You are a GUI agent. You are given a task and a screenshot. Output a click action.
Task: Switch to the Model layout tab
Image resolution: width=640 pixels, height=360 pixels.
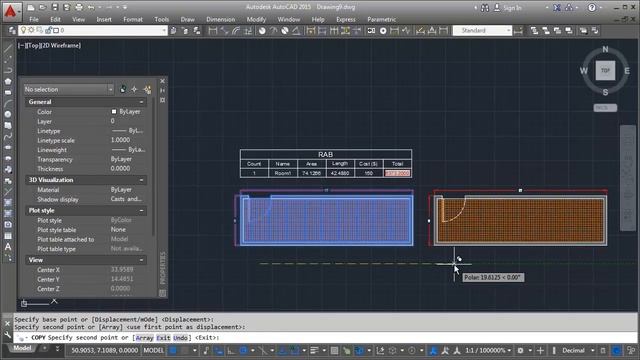coord(22,348)
